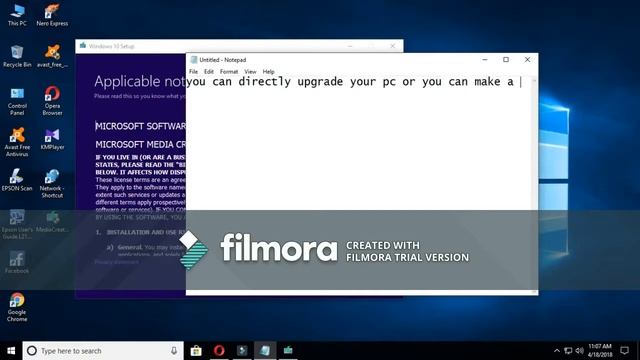
Task: Open the Action Center notifications icon
Action: click(624, 351)
